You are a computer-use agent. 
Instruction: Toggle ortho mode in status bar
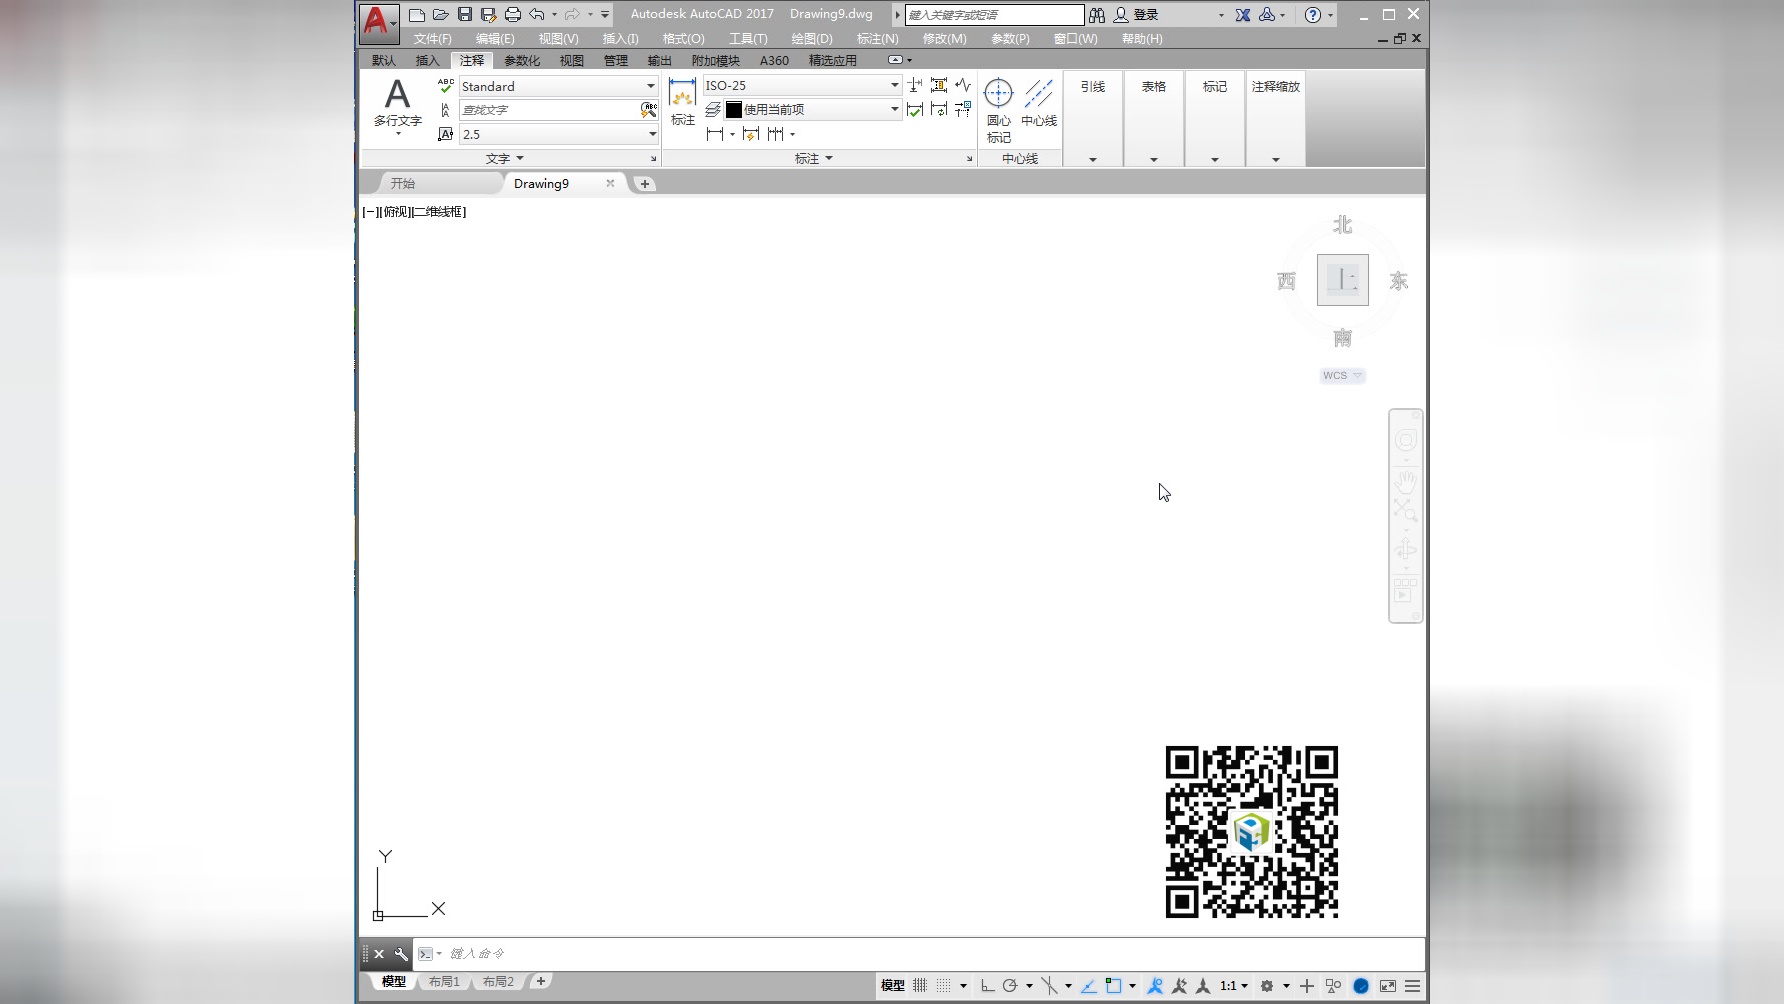[988, 986]
